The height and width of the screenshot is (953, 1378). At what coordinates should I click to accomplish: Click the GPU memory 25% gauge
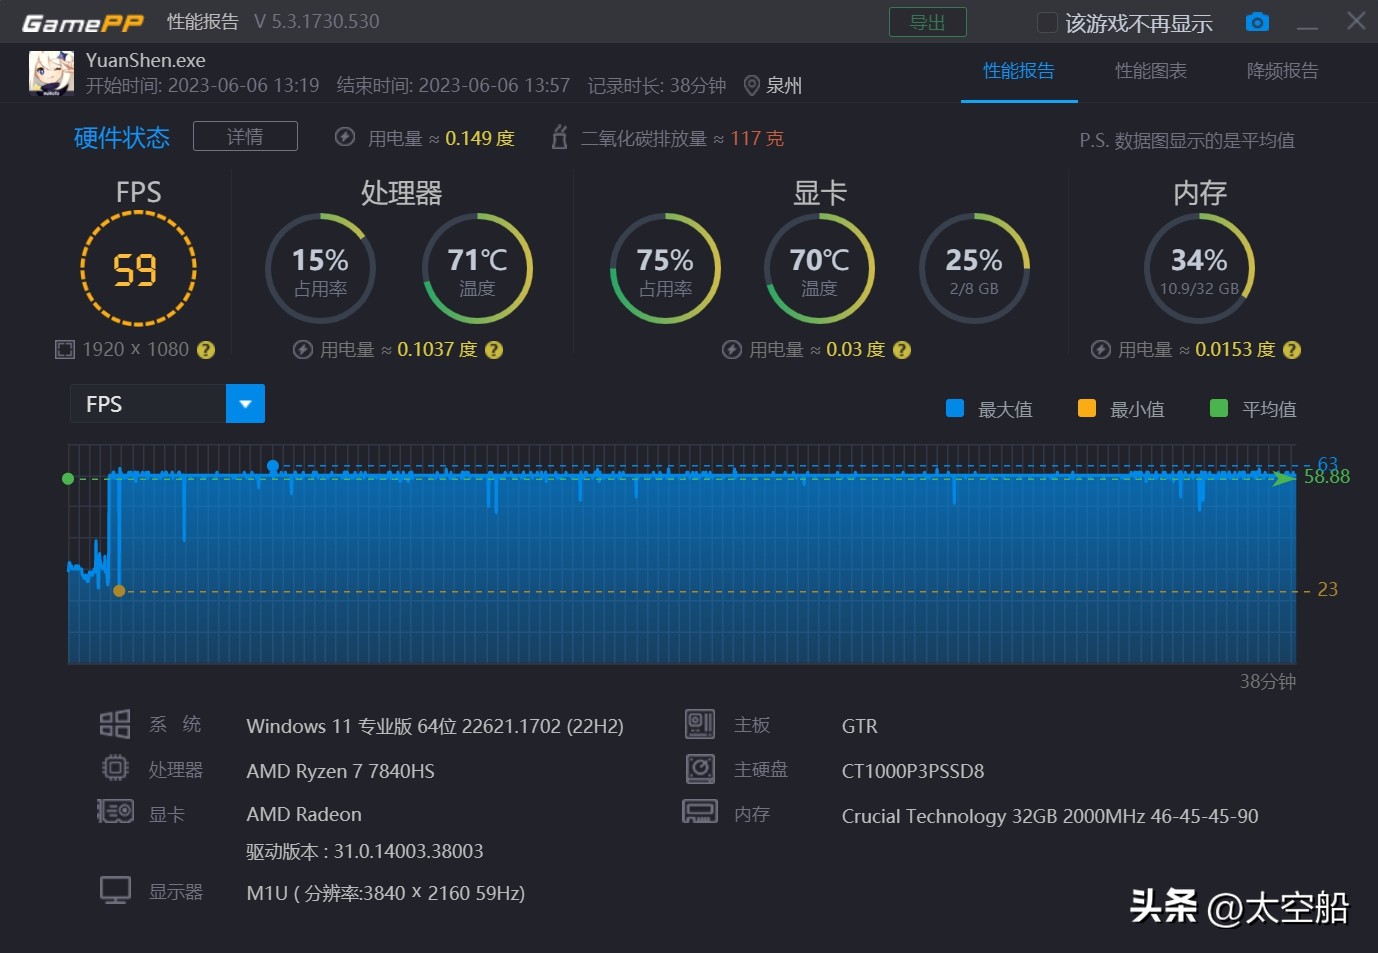[x=974, y=268]
